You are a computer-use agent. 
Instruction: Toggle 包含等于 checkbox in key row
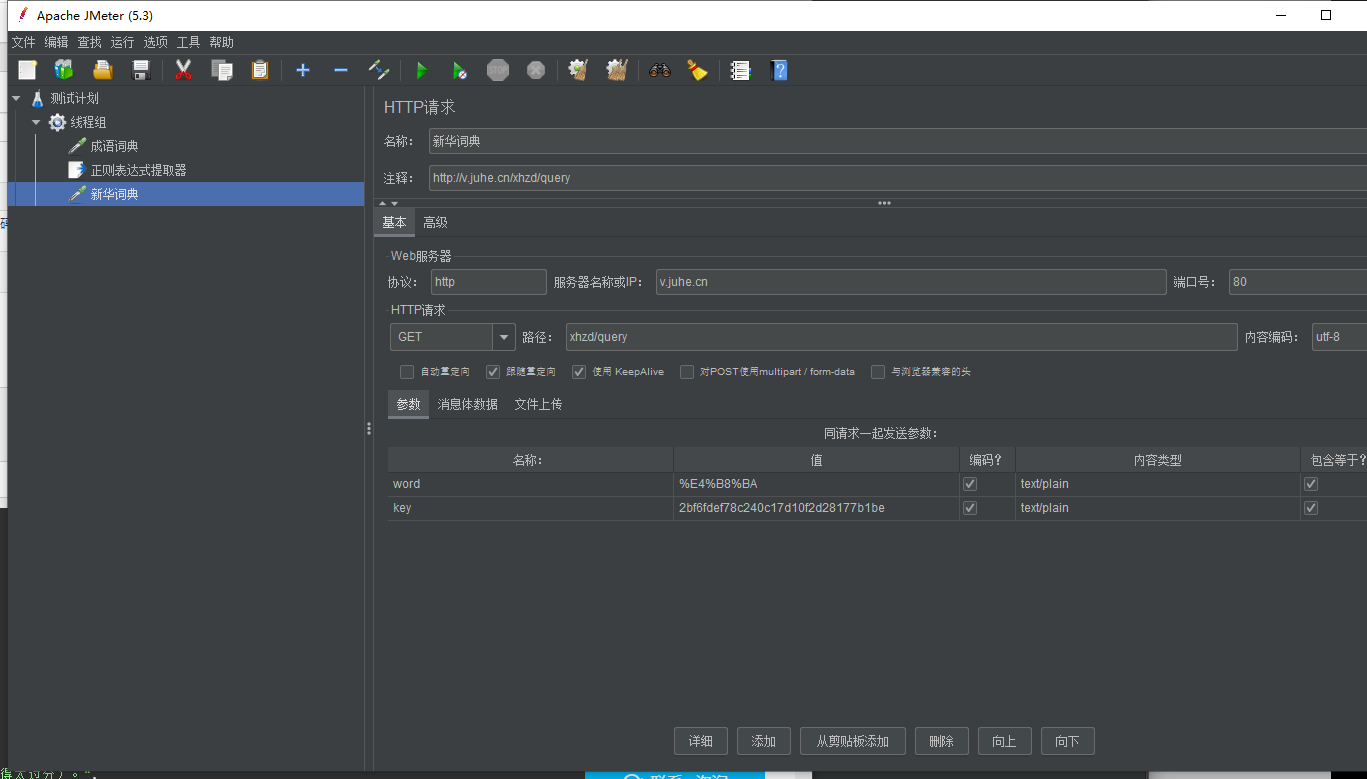pyautogui.click(x=1311, y=508)
